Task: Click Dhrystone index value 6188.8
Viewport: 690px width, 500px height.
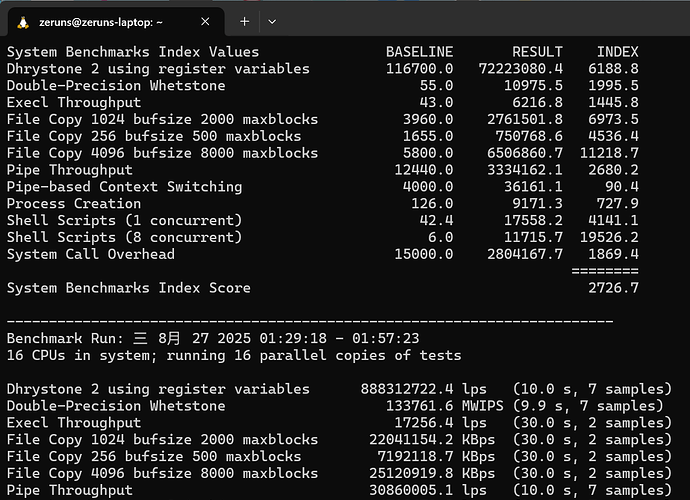Action: 613,69
